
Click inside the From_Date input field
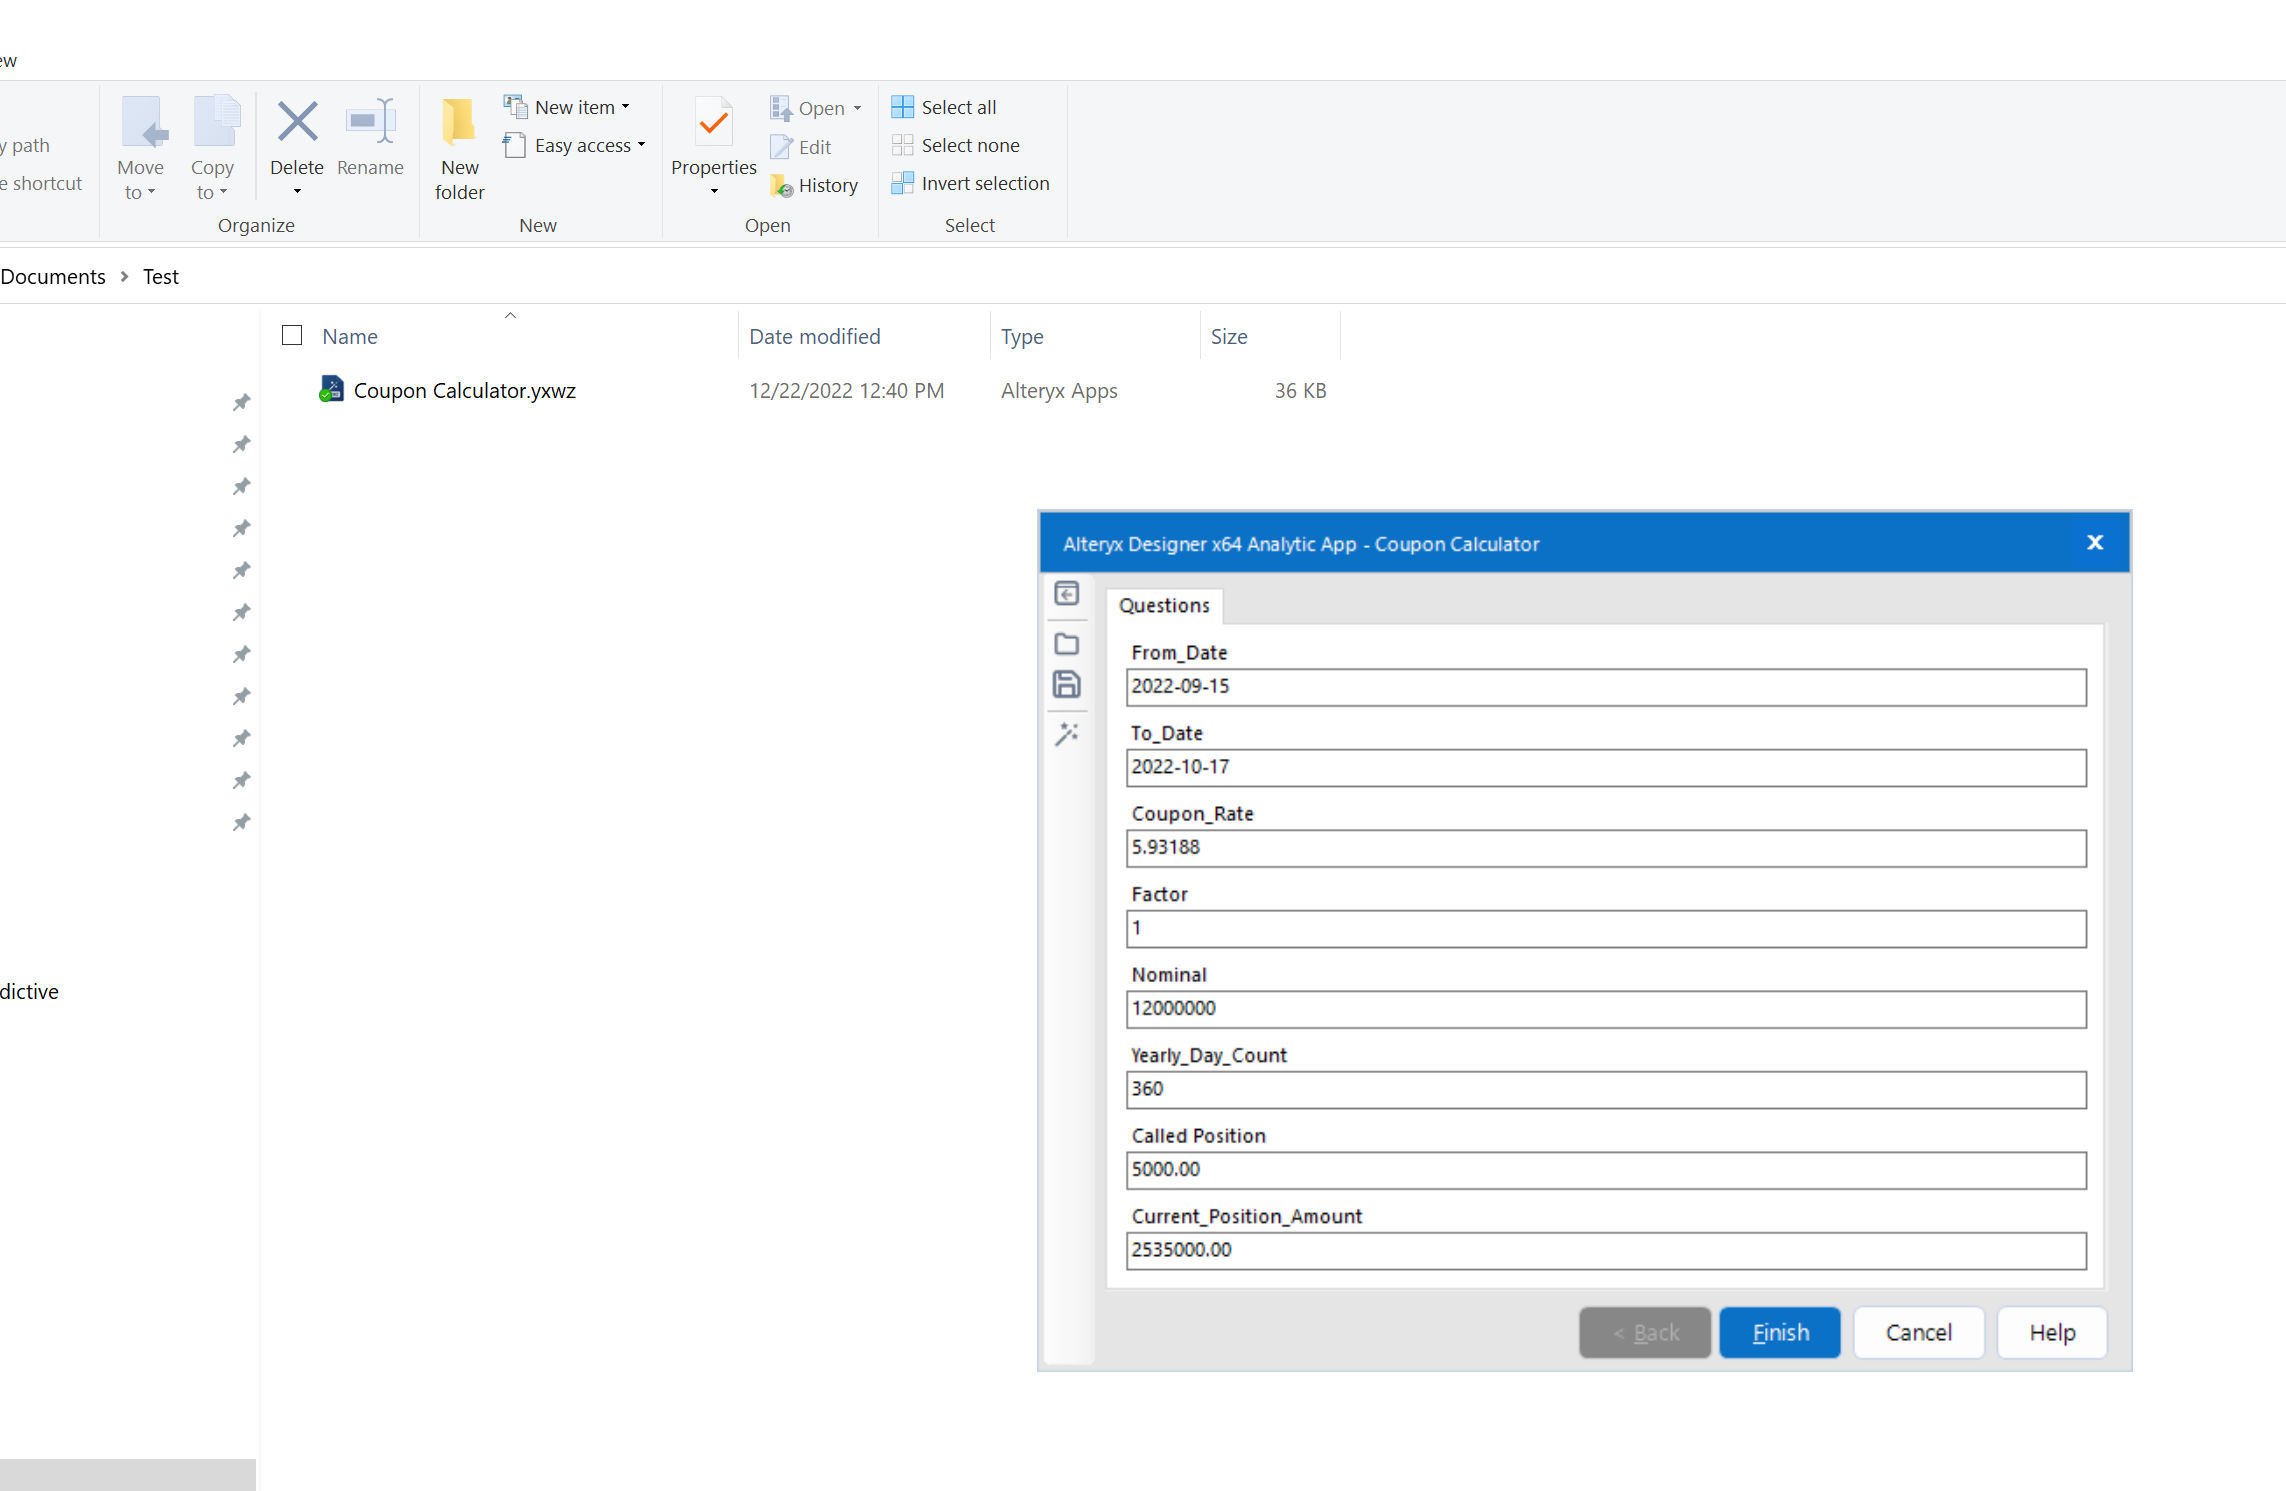tap(1600, 687)
